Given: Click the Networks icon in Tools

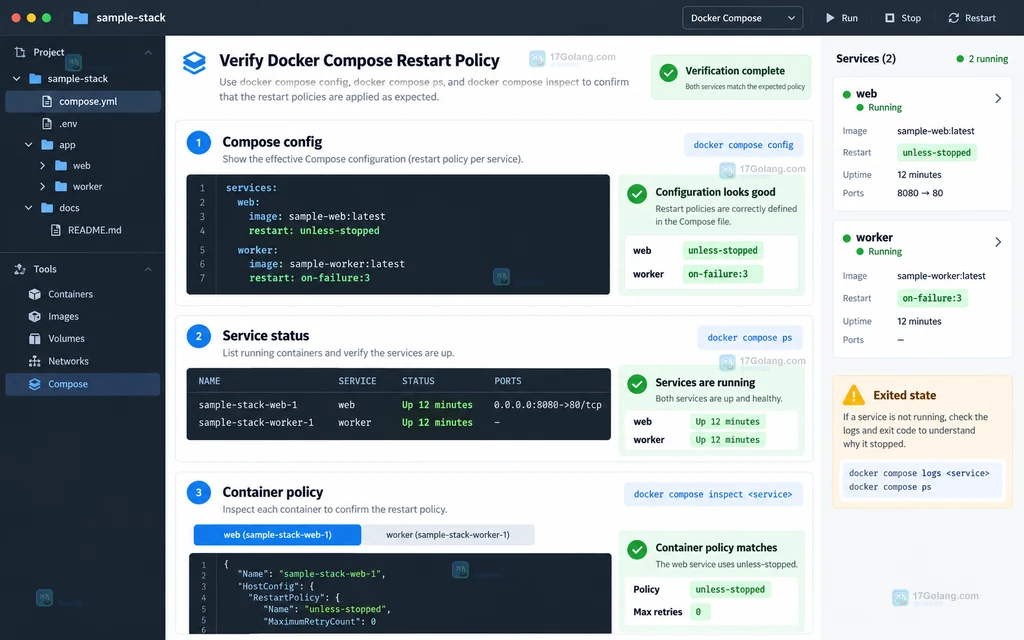Looking at the screenshot, I should click(x=35, y=361).
